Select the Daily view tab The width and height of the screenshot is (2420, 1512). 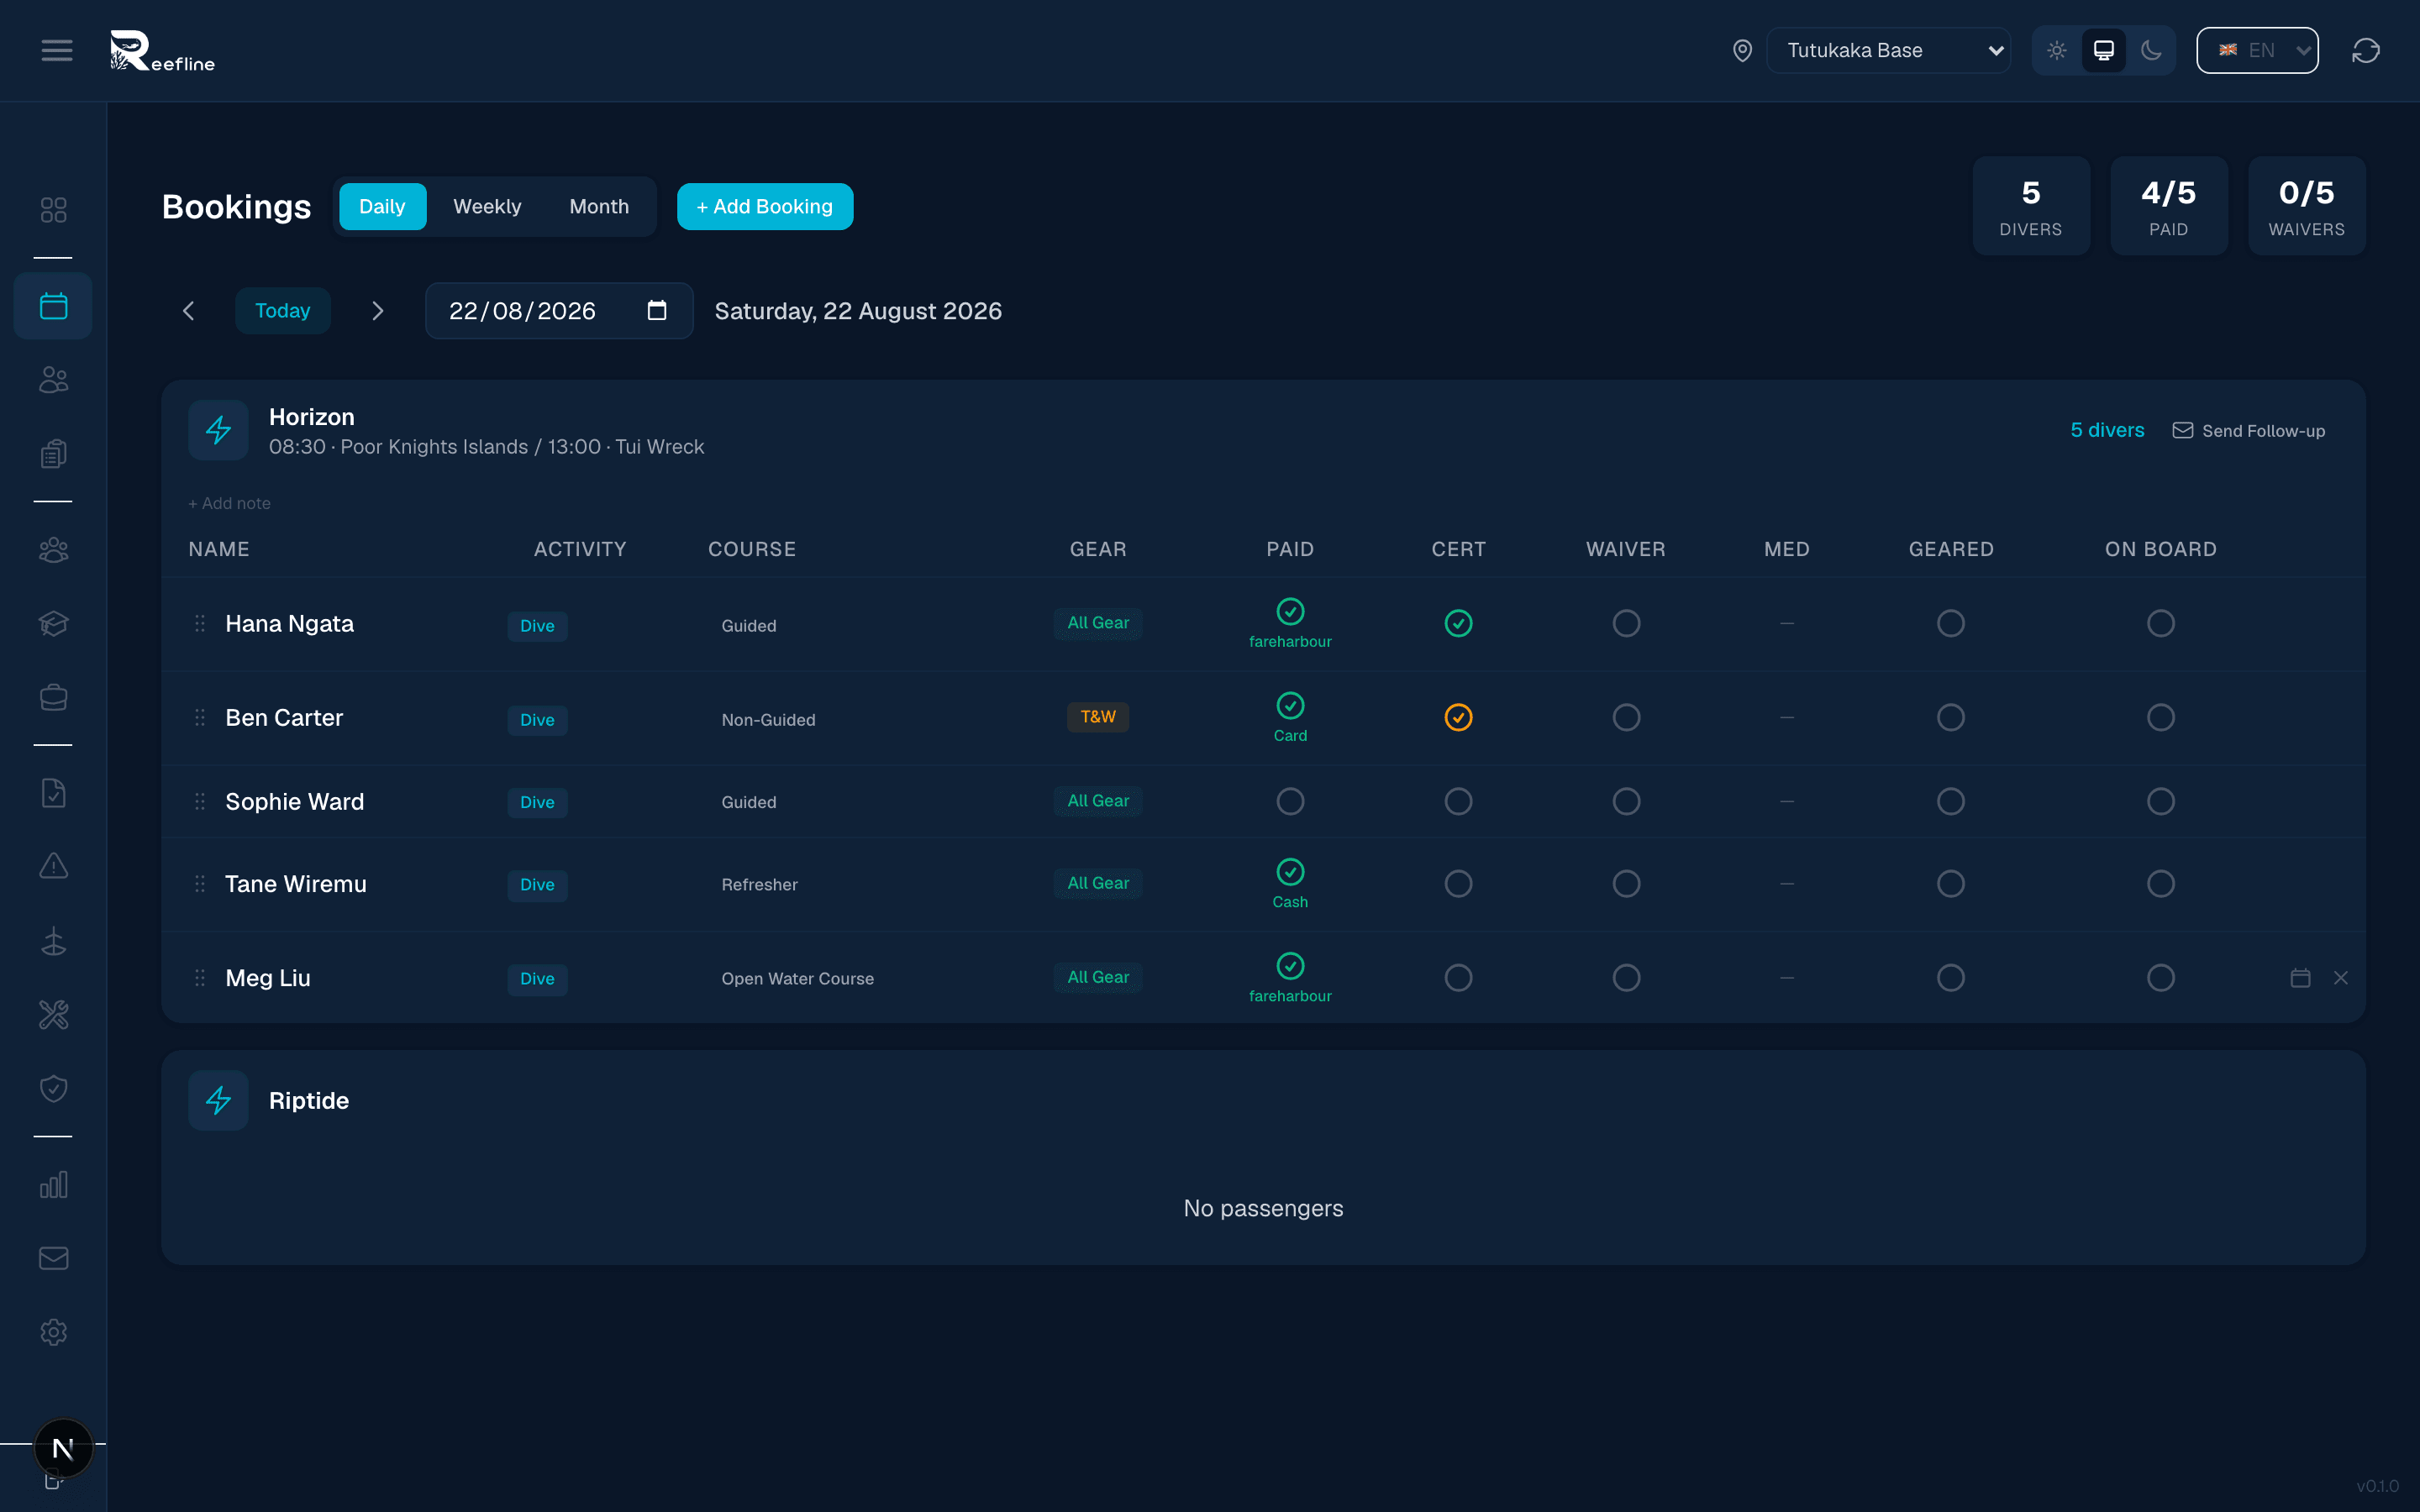[382, 206]
